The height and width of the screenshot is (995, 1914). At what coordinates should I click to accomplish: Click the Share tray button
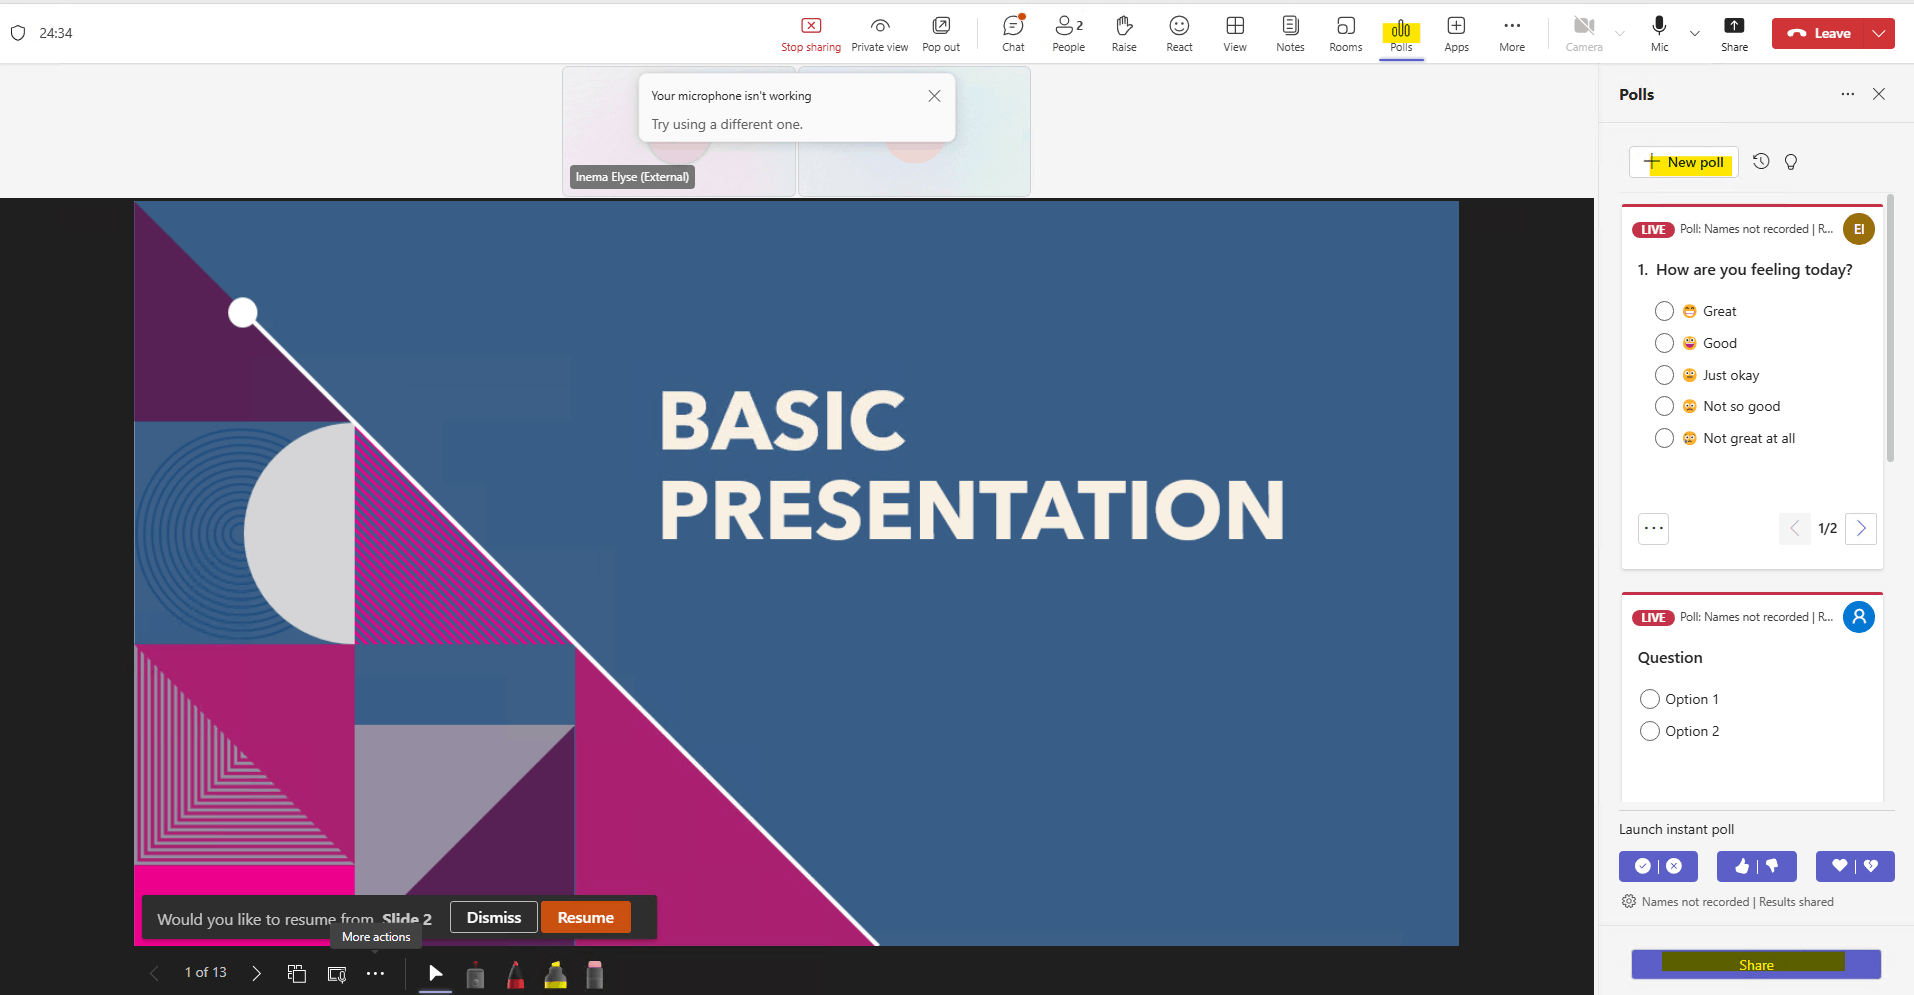(1734, 33)
